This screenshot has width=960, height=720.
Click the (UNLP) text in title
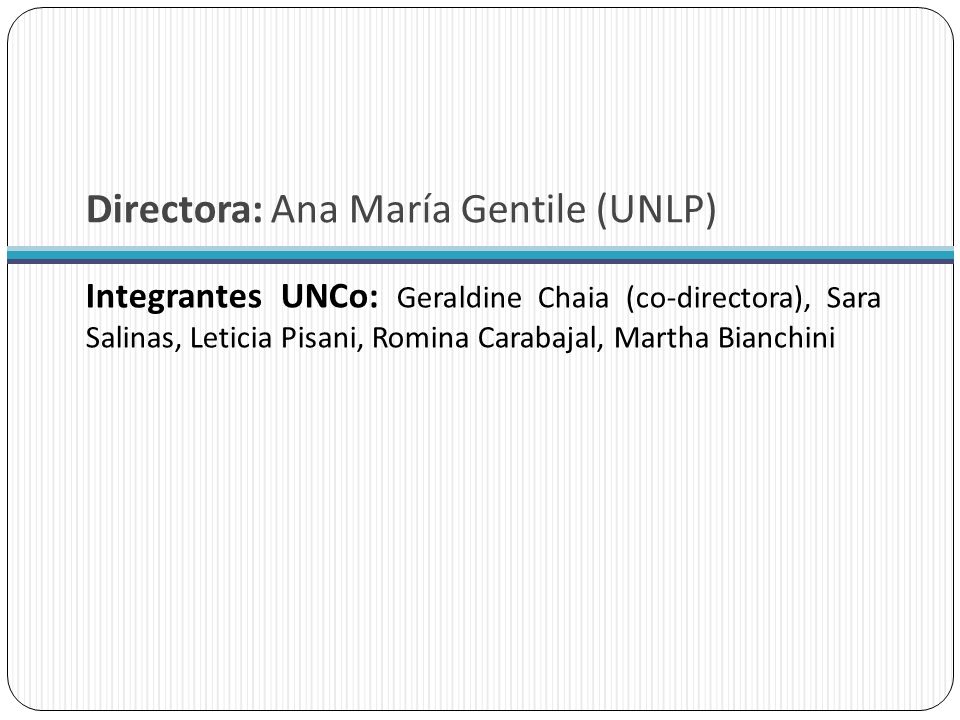[x=656, y=210]
